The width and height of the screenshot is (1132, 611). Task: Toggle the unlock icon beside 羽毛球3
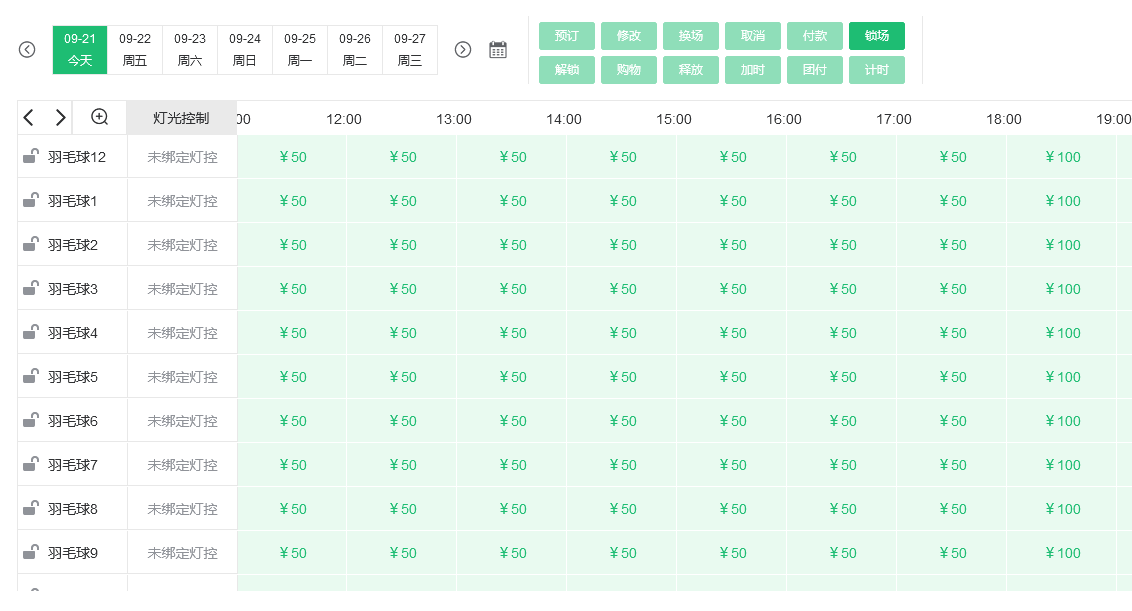click(31, 288)
